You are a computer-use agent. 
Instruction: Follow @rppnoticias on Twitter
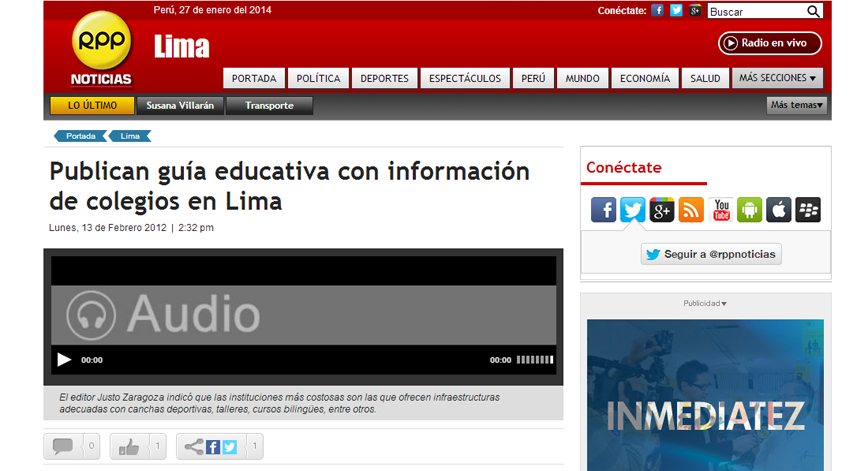711,254
